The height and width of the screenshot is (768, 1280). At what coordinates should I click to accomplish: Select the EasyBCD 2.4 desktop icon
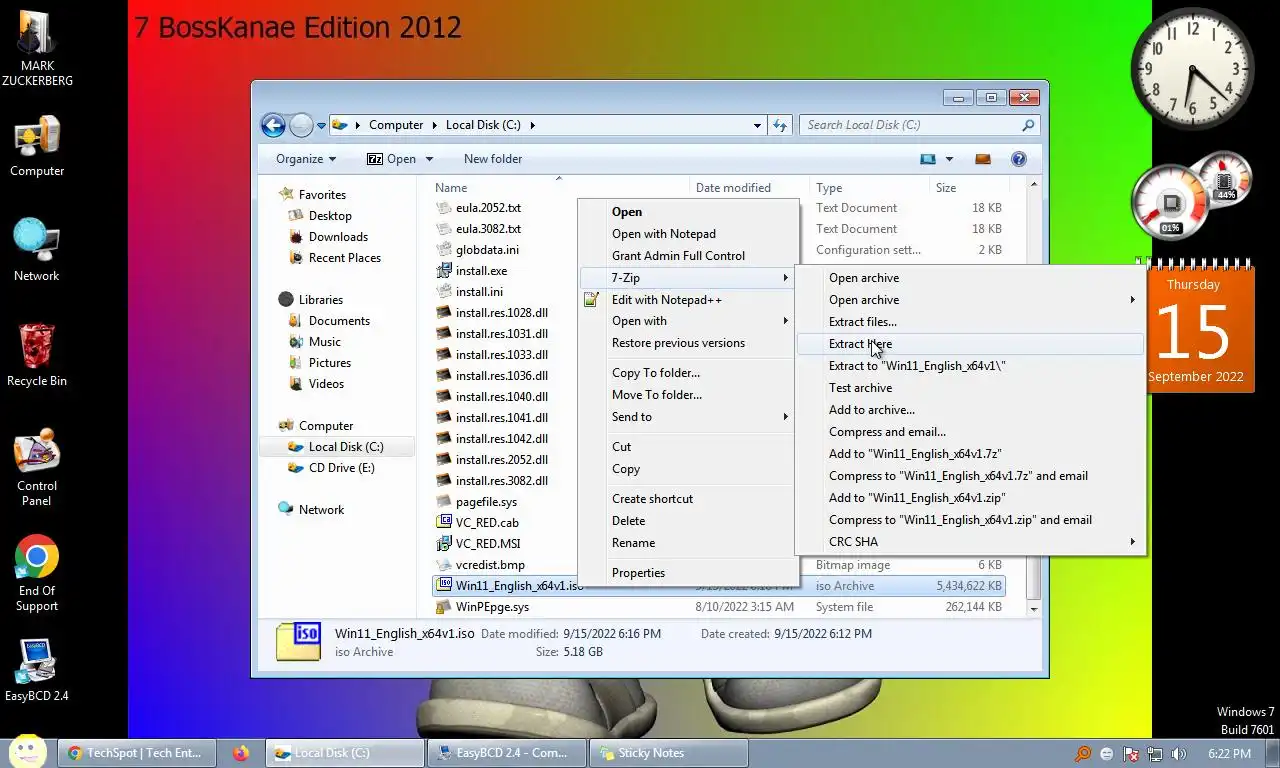[x=37, y=670]
